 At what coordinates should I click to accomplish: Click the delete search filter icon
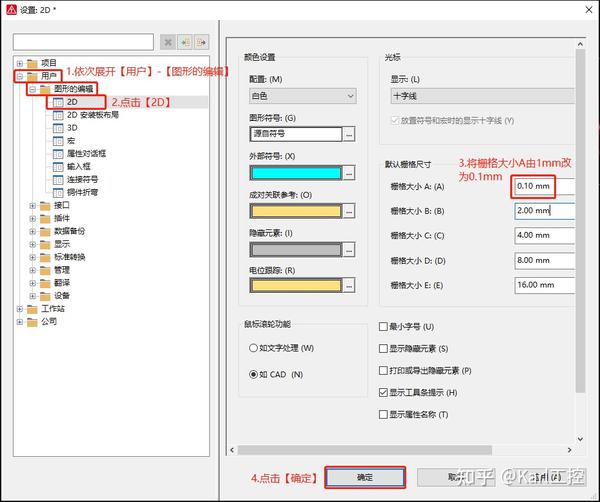point(168,42)
